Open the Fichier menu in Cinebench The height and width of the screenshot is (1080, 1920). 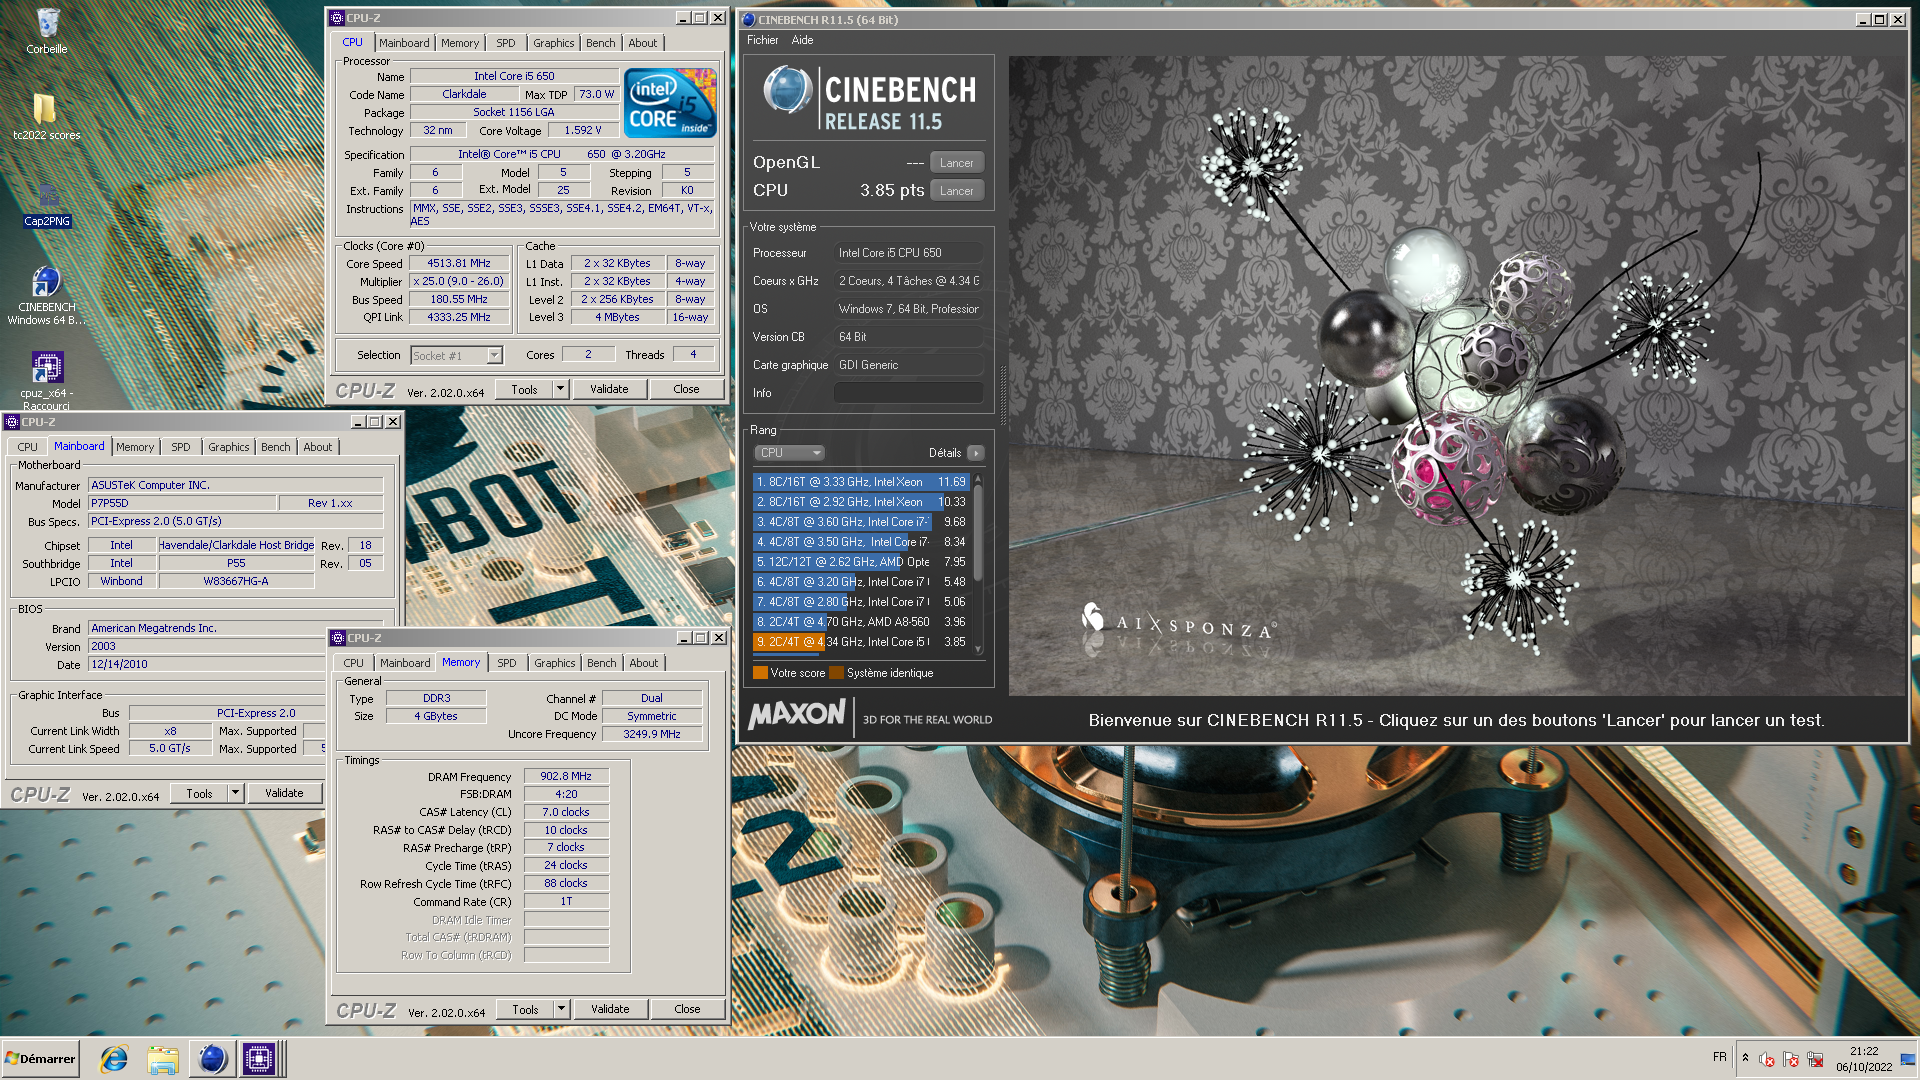pyautogui.click(x=762, y=40)
